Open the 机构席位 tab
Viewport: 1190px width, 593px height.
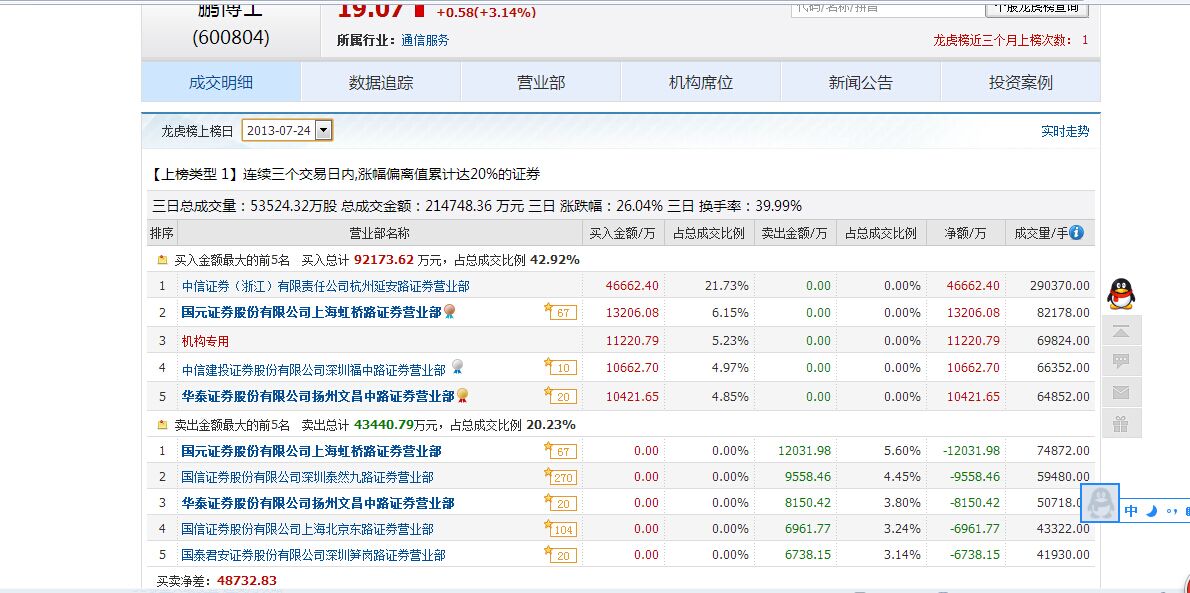point(700,82)
